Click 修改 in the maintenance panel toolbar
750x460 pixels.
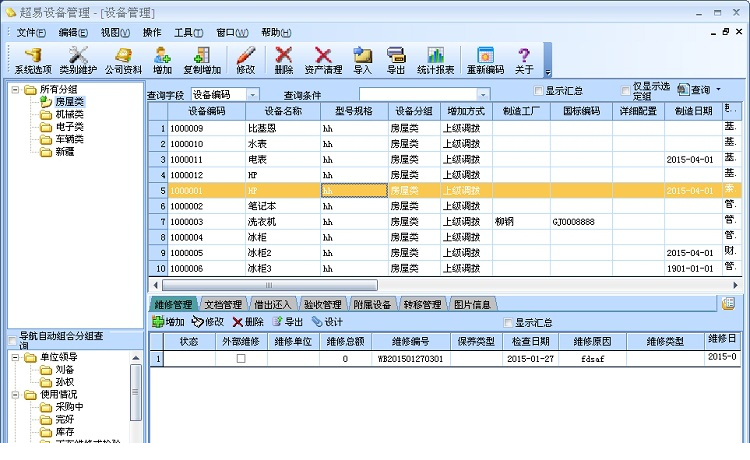208,322
